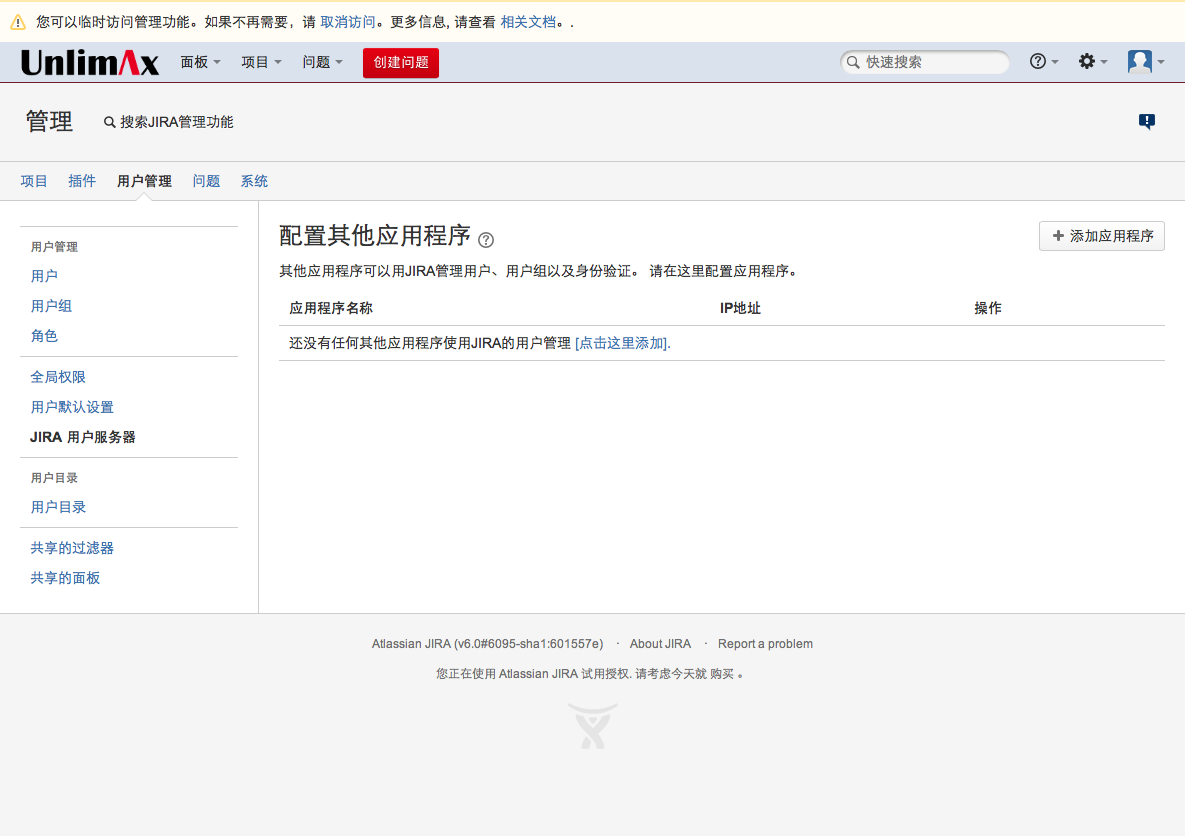Viewport: 1185px width, 836px height.
Task: Expand the 面板 dropdown menu
Action: (x=200, y=62)
